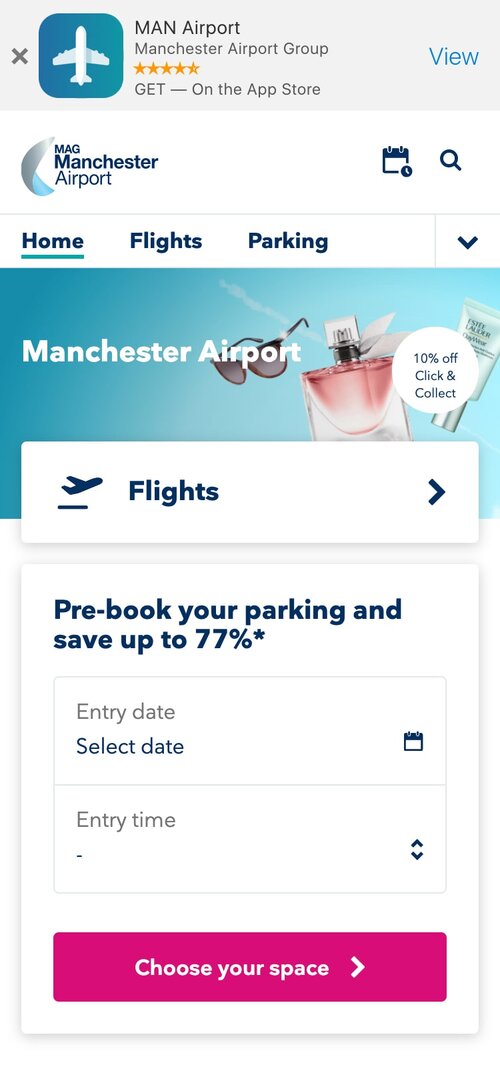This screenshot has width=500, height=1083.
Task: Click the calendar icon in Entry date field
Action: coord(413,741)
